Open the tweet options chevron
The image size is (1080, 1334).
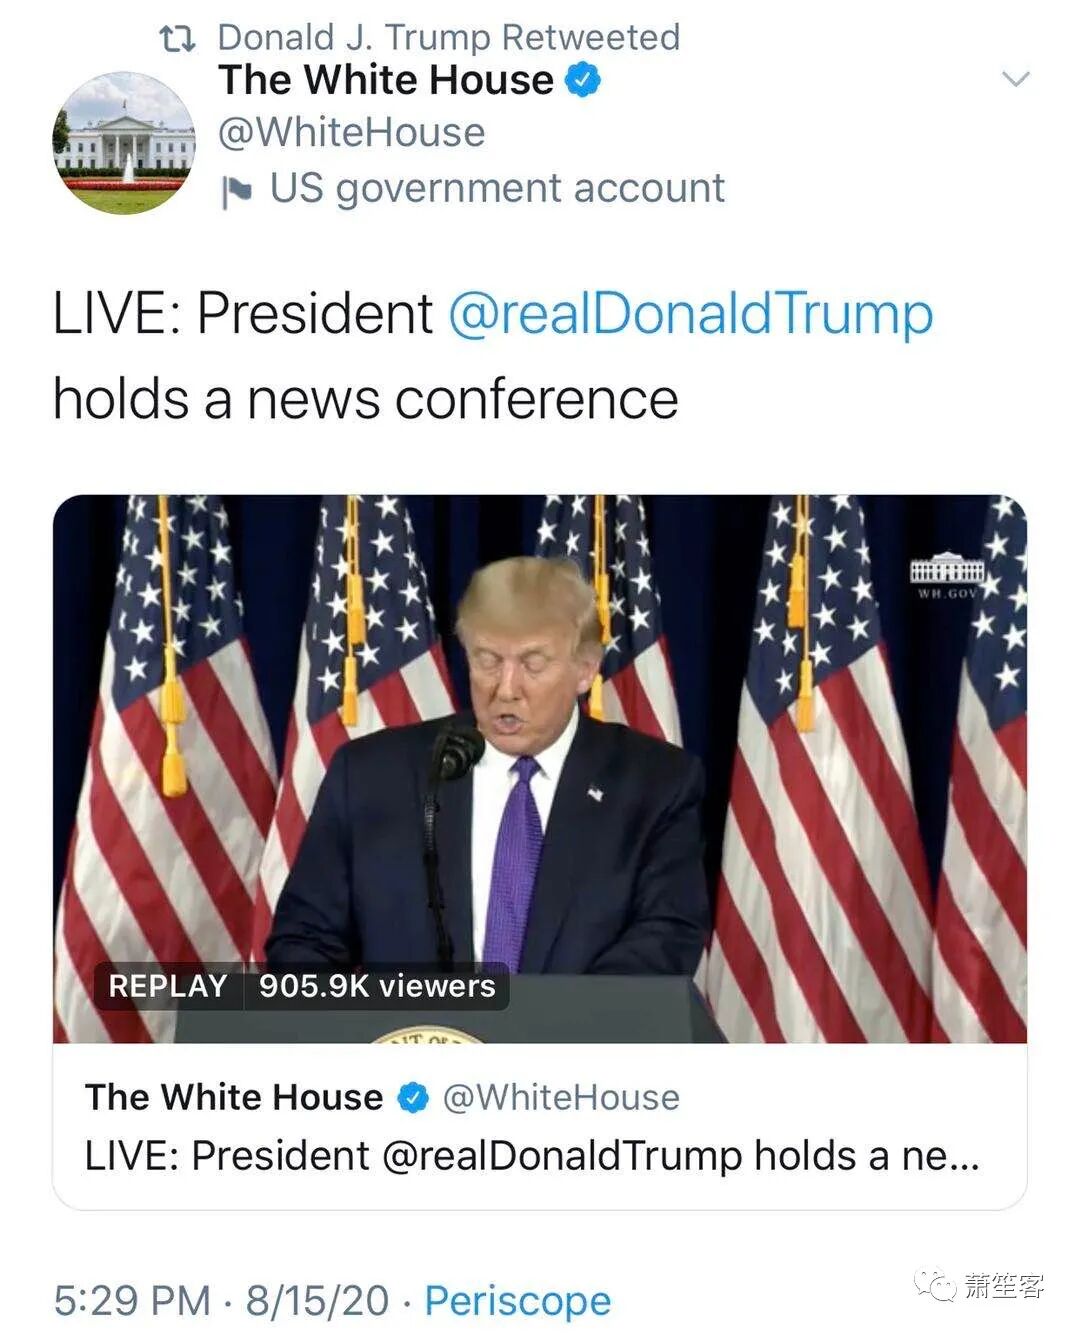(x=1016, y=78)
